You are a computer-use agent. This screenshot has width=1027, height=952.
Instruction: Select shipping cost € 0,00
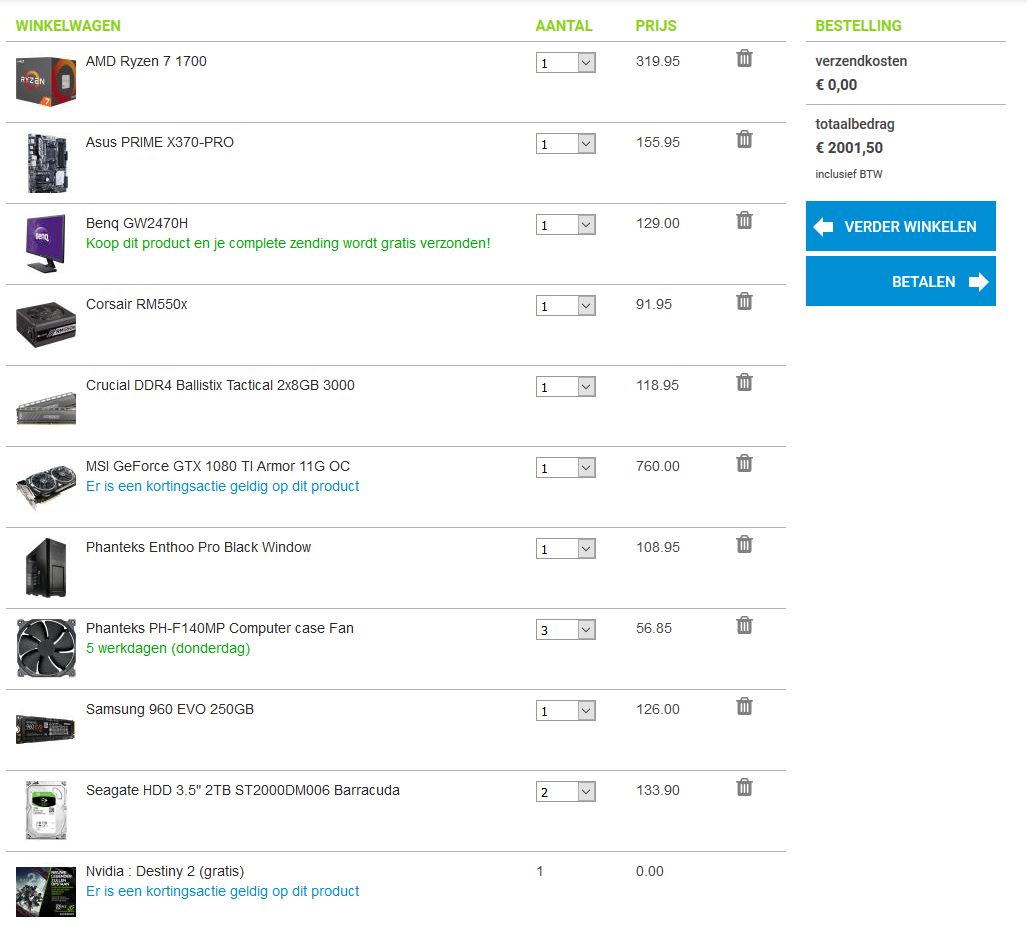pyautogui.click(x=836, y=85)
